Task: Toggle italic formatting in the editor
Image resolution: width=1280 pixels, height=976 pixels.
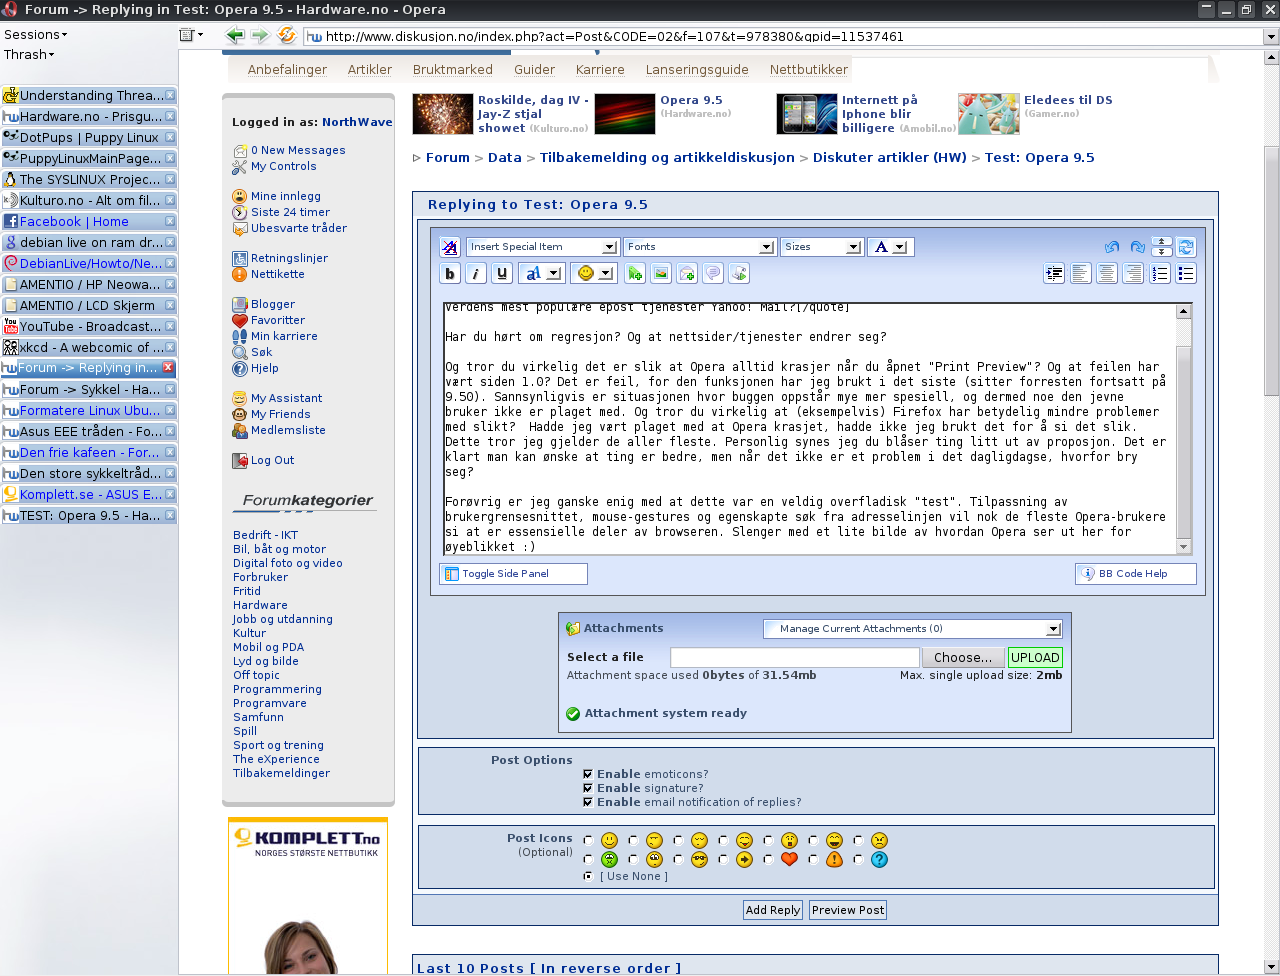Action: click(476, 273)
